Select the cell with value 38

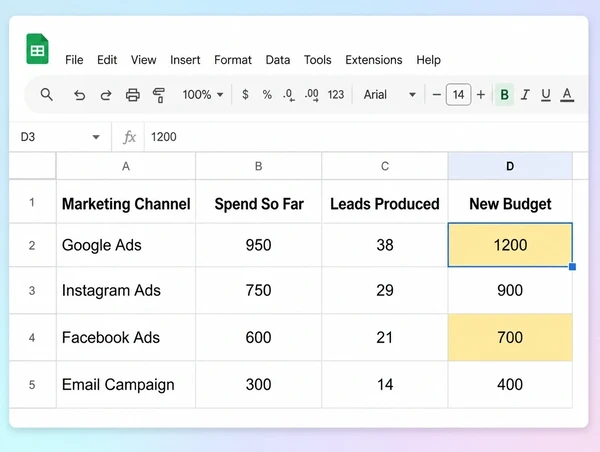tap(385, 245)
